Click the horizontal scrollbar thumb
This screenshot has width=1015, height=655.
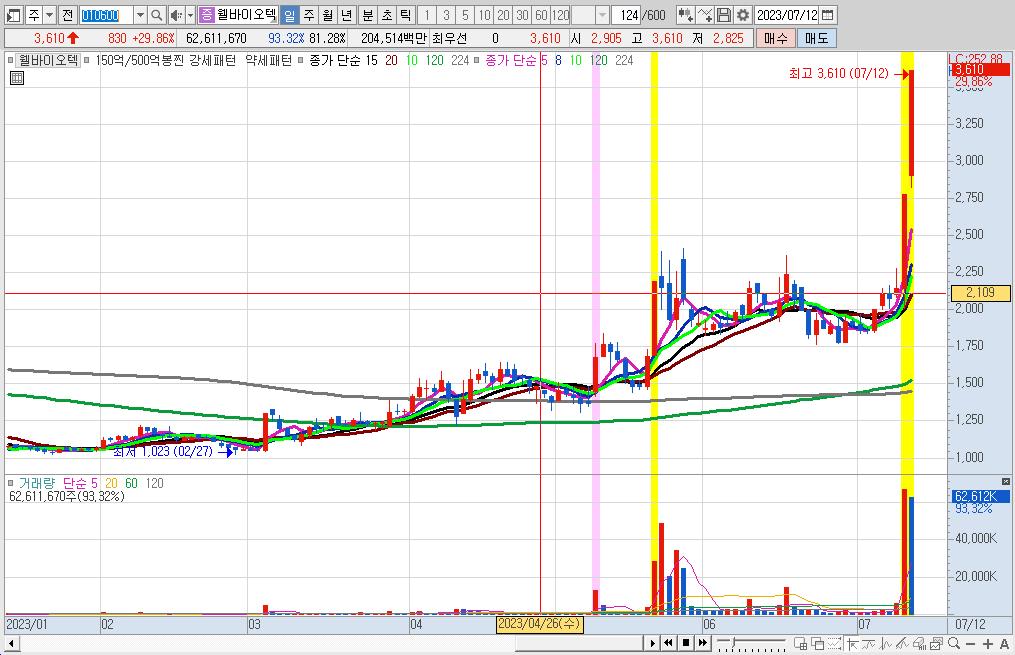579,643
